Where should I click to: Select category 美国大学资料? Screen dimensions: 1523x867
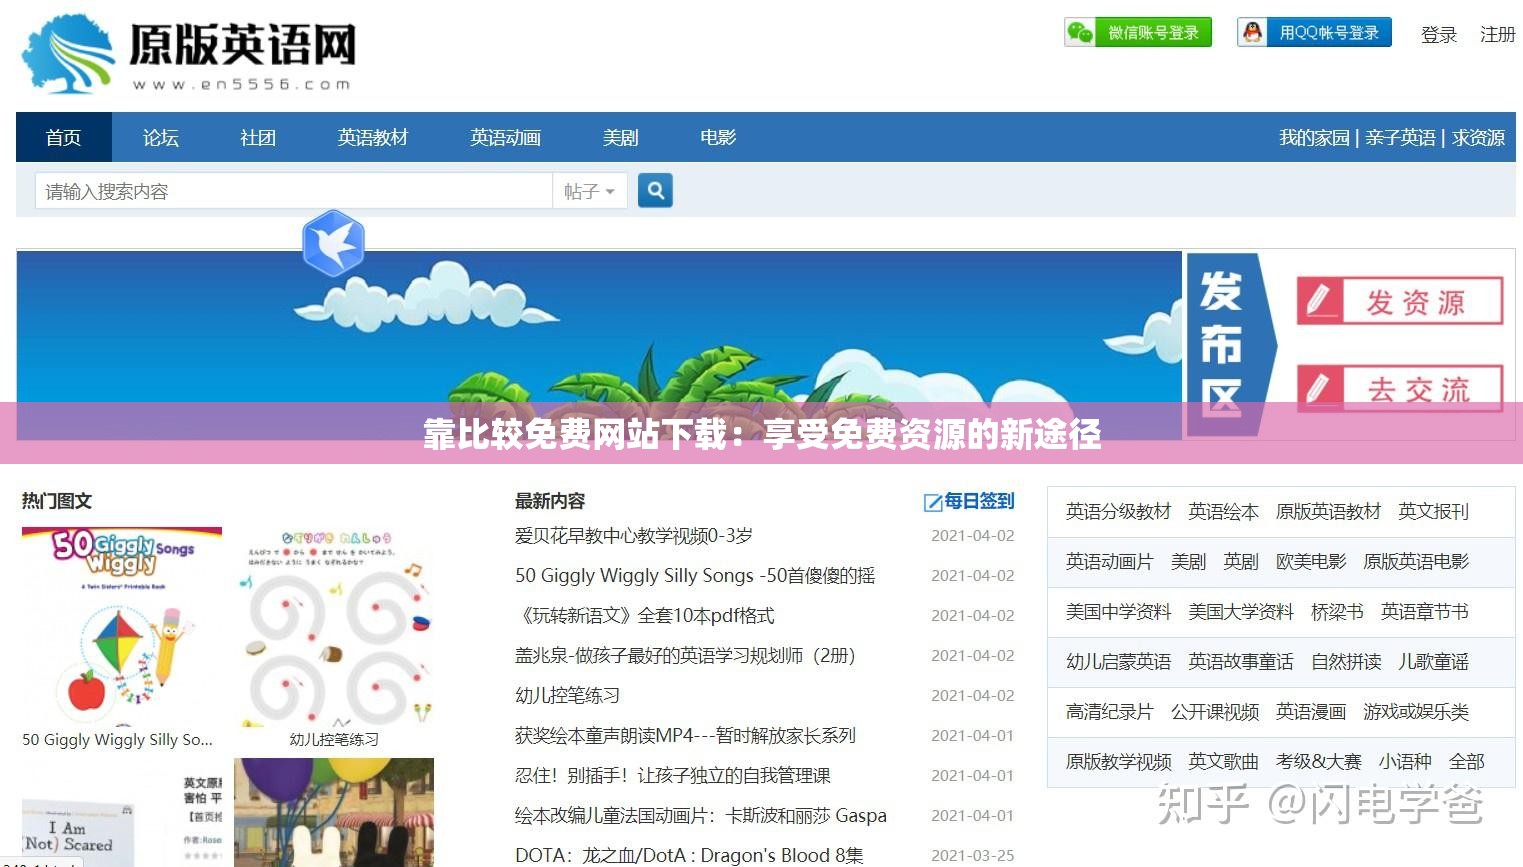pos(1241,612)
